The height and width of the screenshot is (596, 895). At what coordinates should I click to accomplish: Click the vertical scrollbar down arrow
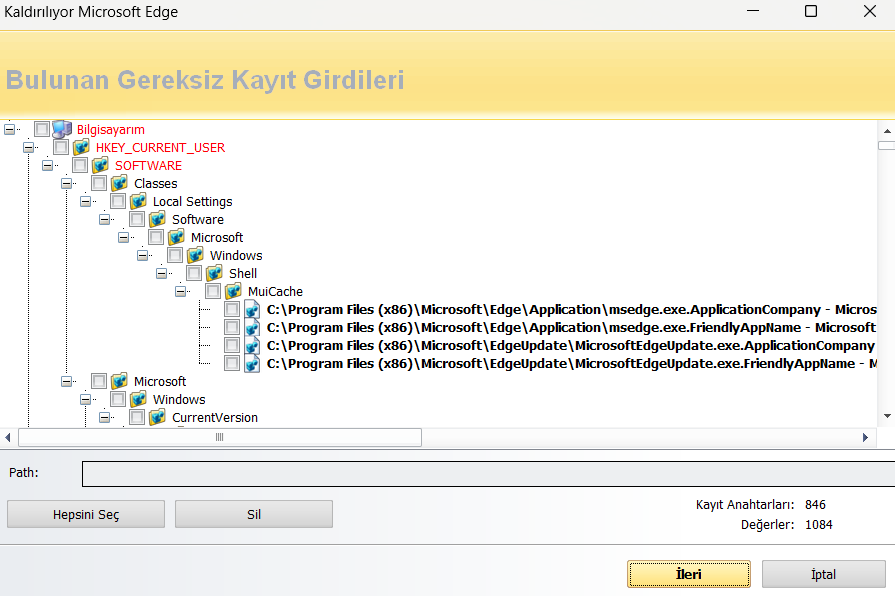(x=887, y=416)
